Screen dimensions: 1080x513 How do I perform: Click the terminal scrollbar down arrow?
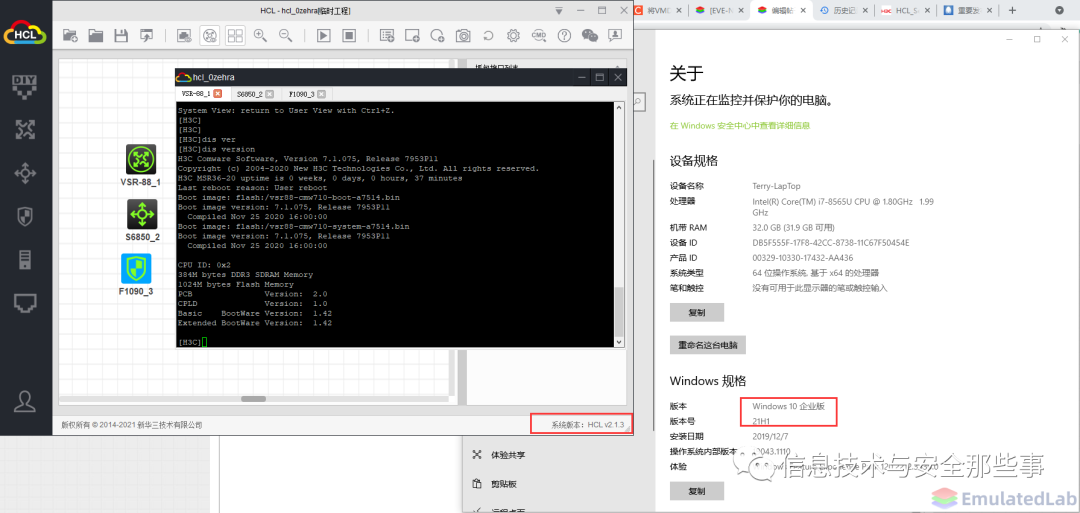point(619,342)
